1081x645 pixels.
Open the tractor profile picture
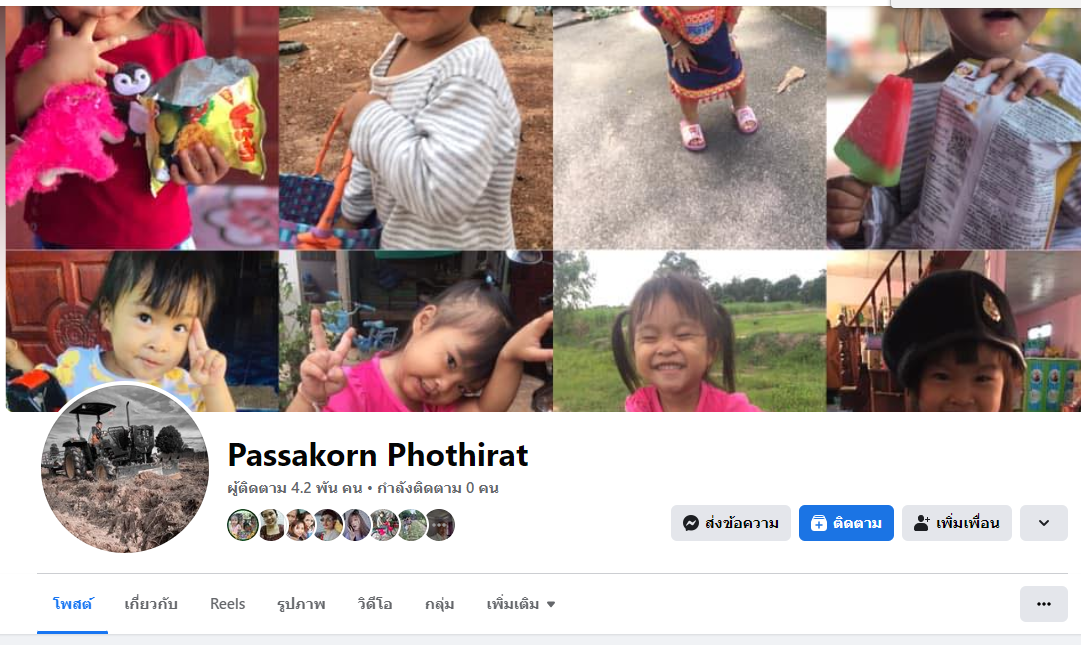click(125, 469)
